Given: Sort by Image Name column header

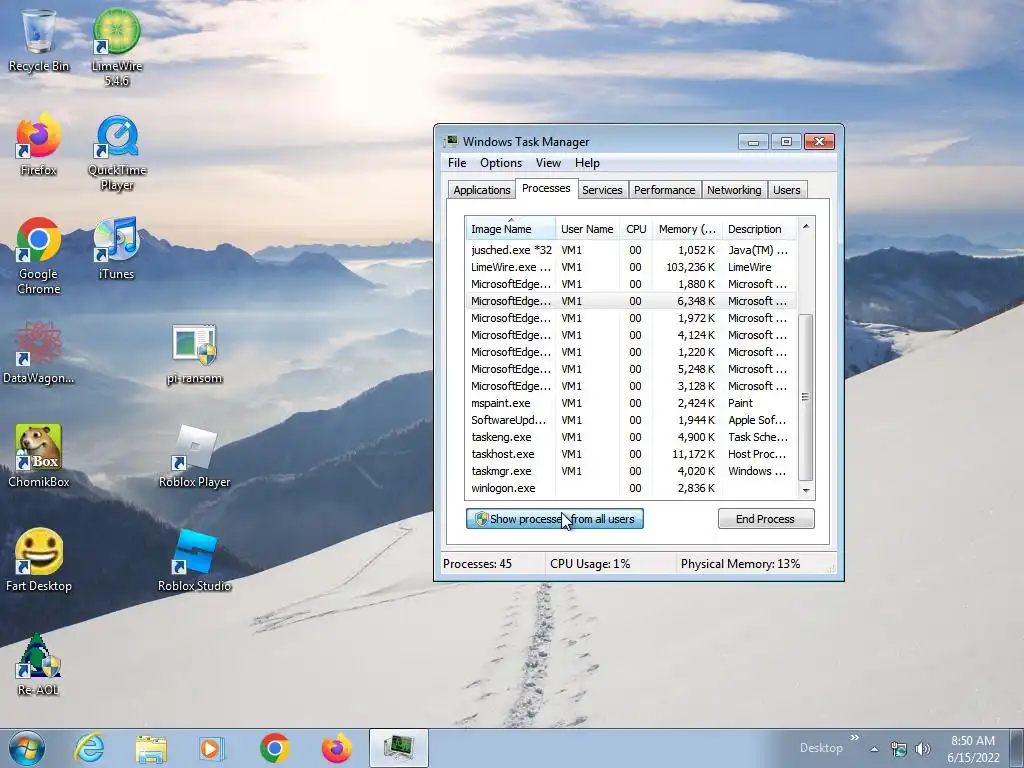Looking at the screenshot, I should coord(510,229).
